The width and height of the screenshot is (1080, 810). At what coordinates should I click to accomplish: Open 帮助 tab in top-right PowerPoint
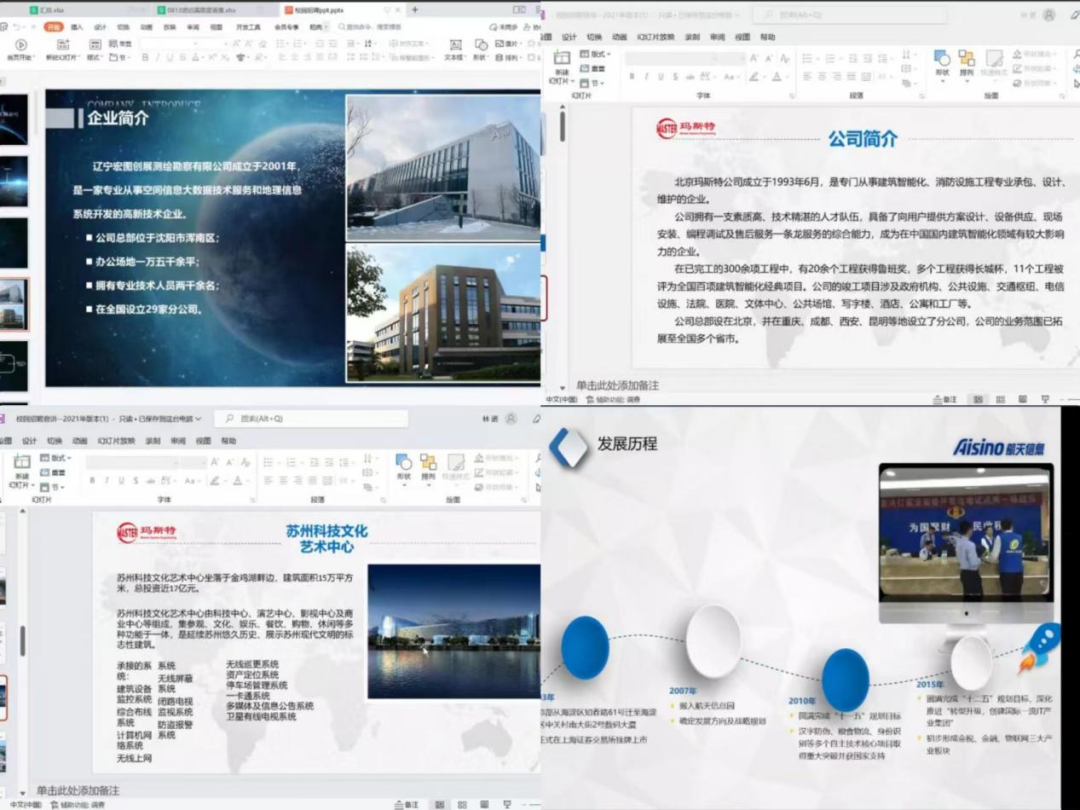pyautogui.click(x=767, y=37)
